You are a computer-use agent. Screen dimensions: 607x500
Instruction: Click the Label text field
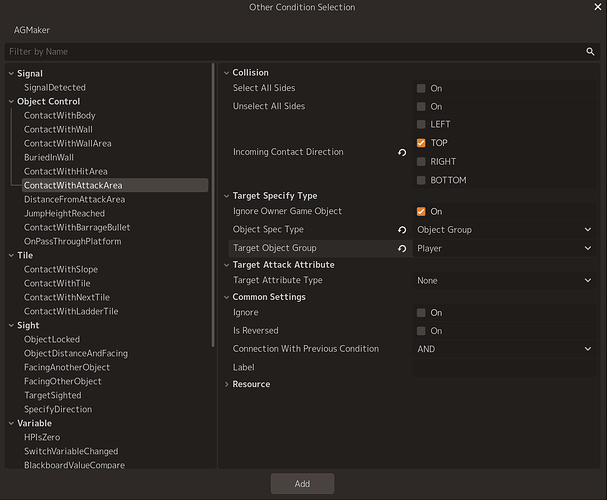504,367
